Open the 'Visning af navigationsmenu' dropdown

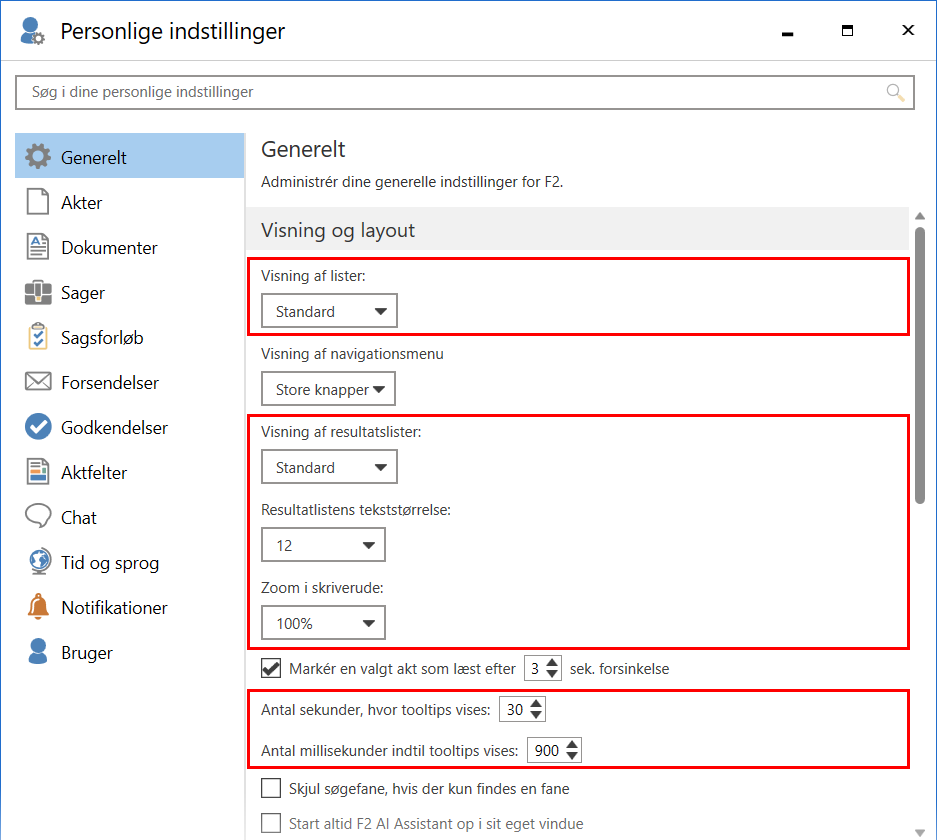point(328,389)
